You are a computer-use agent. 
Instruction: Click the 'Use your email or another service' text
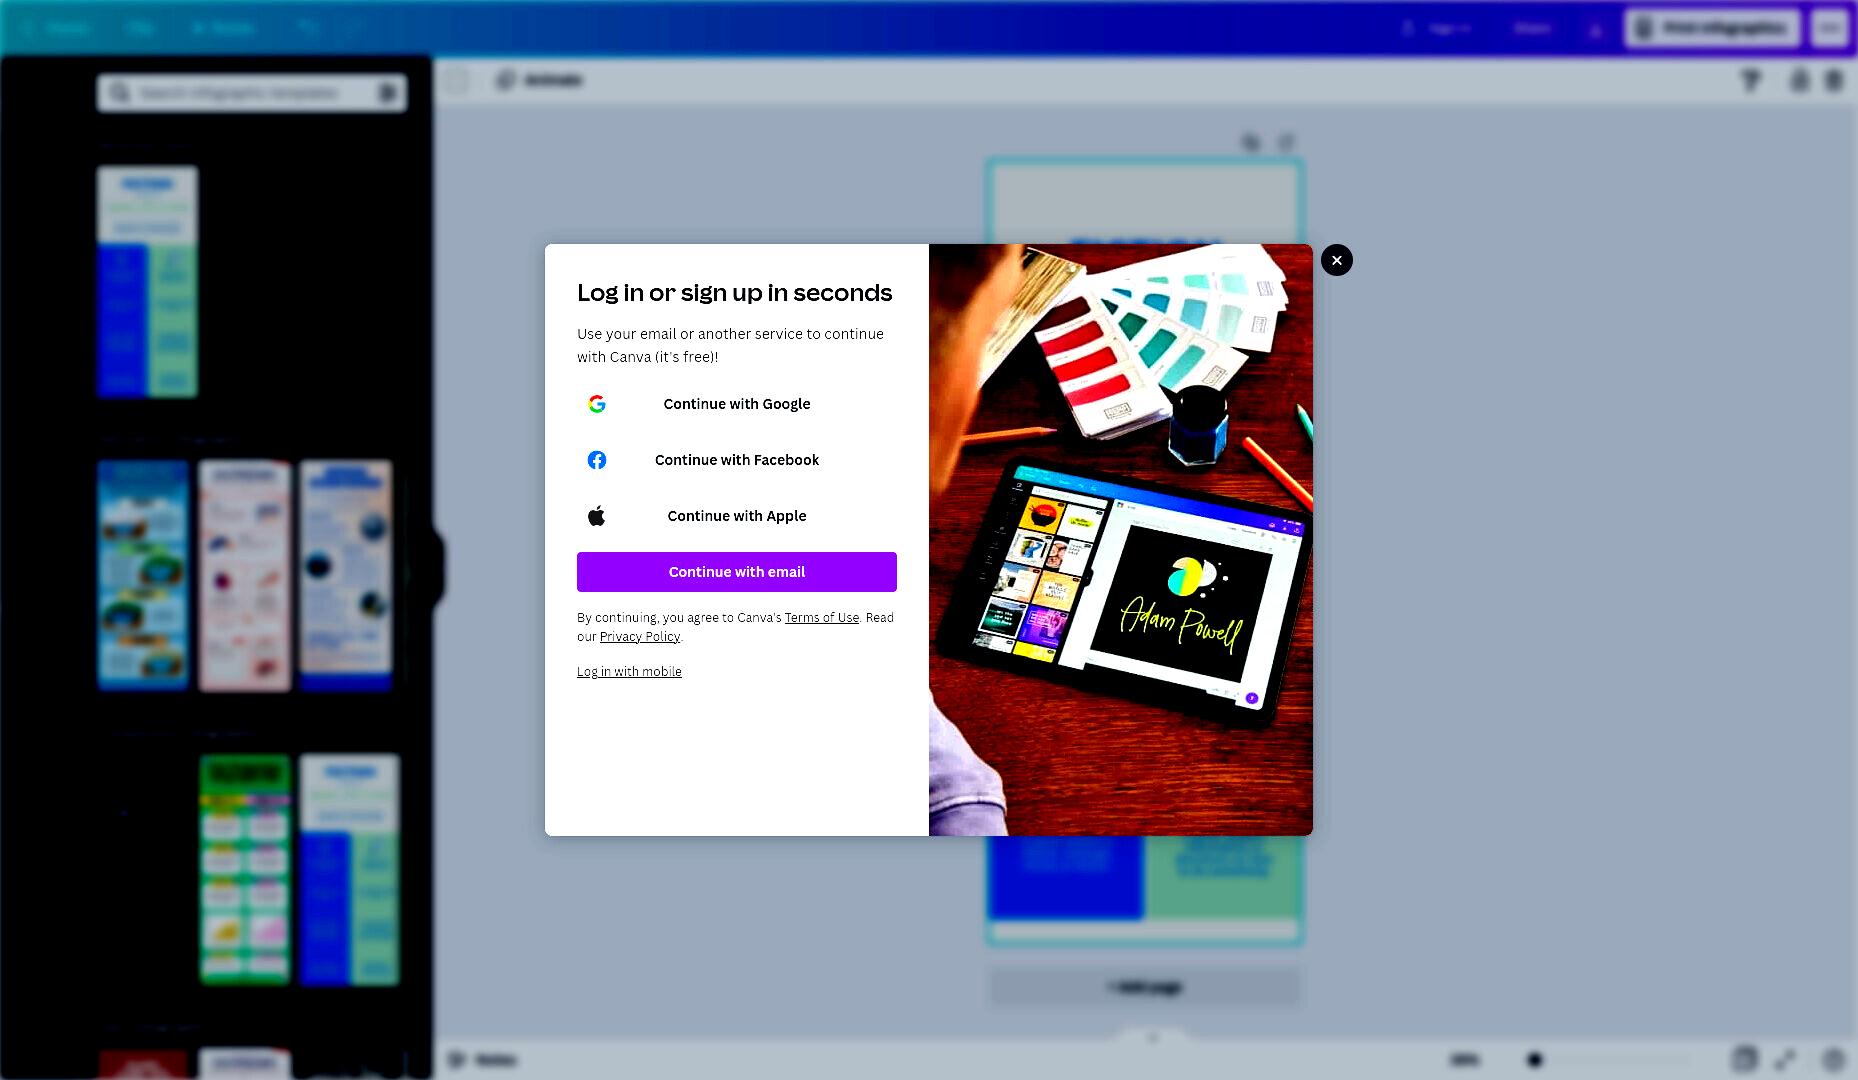(731, 345)
